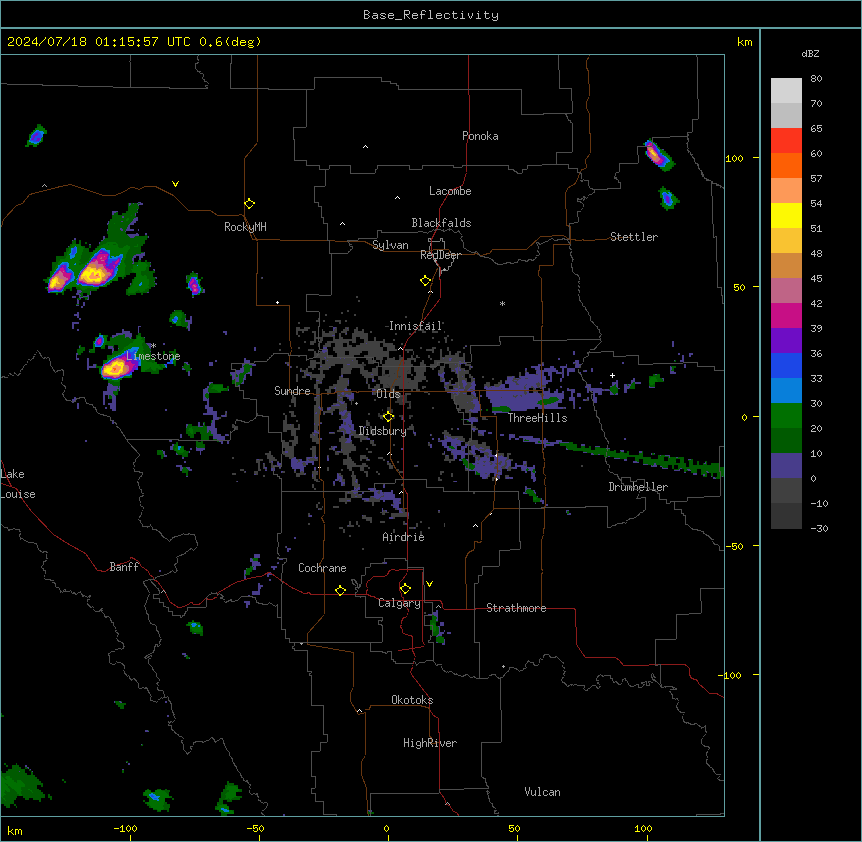Image resolution: width=862 pixels, height=842 pixels.
Task: Click the white caret marker west of Ponoka
Action: pos(366,147)
